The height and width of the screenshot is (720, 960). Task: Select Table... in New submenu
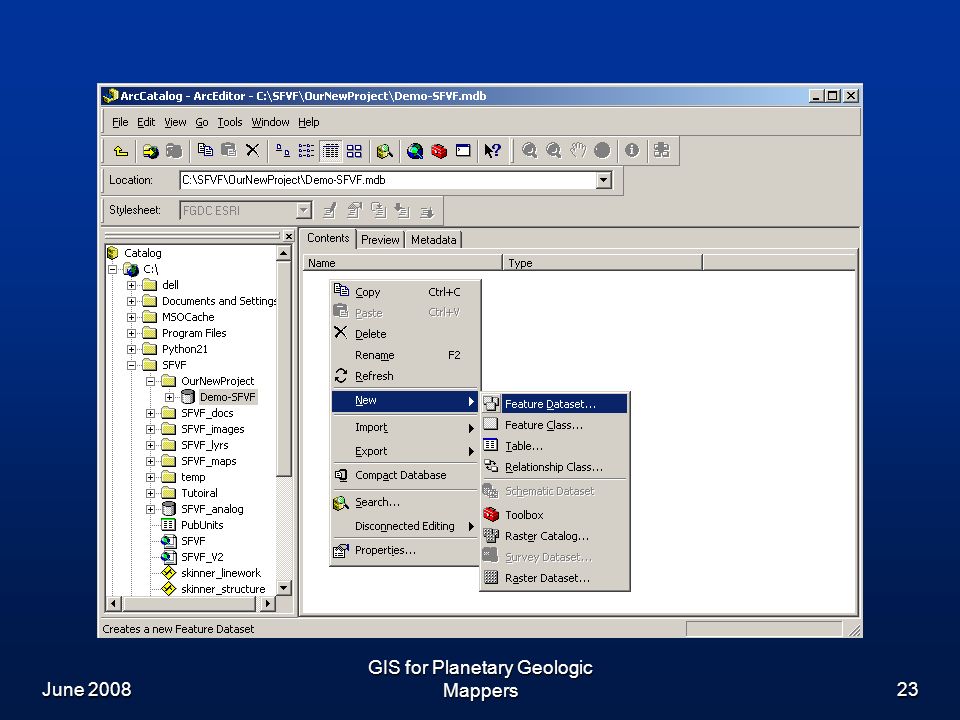click(555, 446)
